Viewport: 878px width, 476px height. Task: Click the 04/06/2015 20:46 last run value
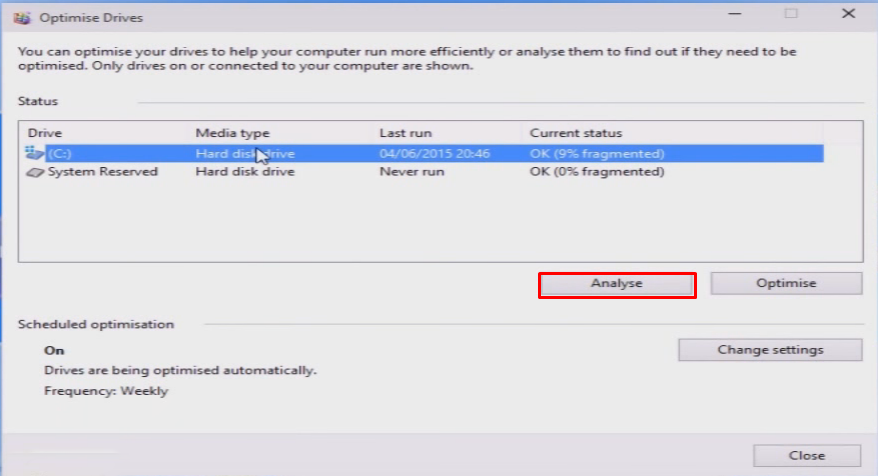tap(435, 153)
